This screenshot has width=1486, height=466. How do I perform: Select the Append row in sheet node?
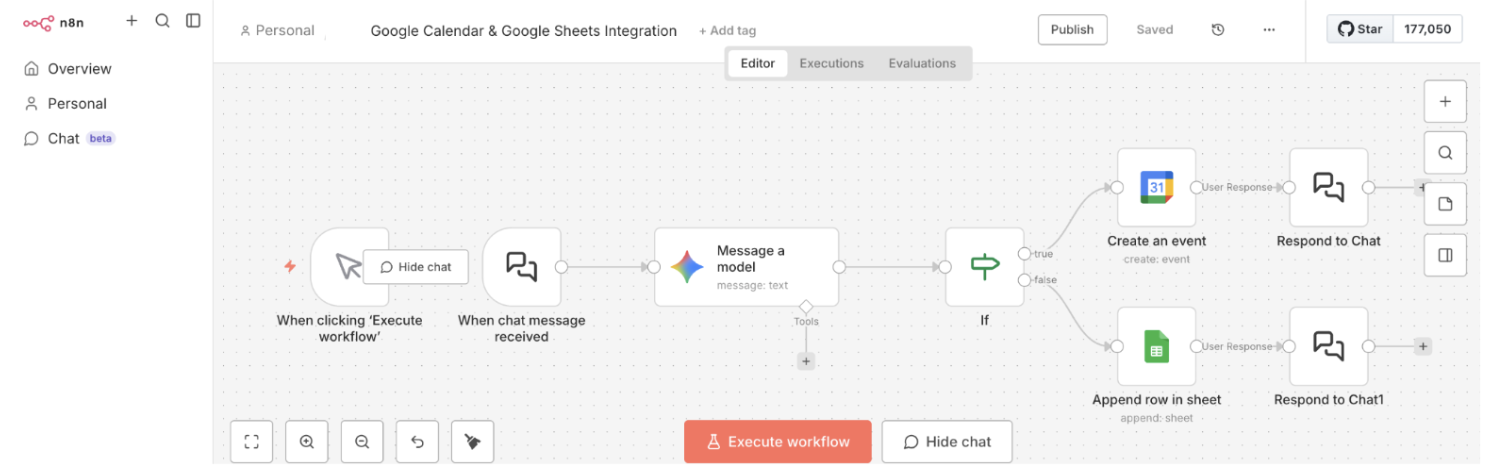pos(1156,346)
